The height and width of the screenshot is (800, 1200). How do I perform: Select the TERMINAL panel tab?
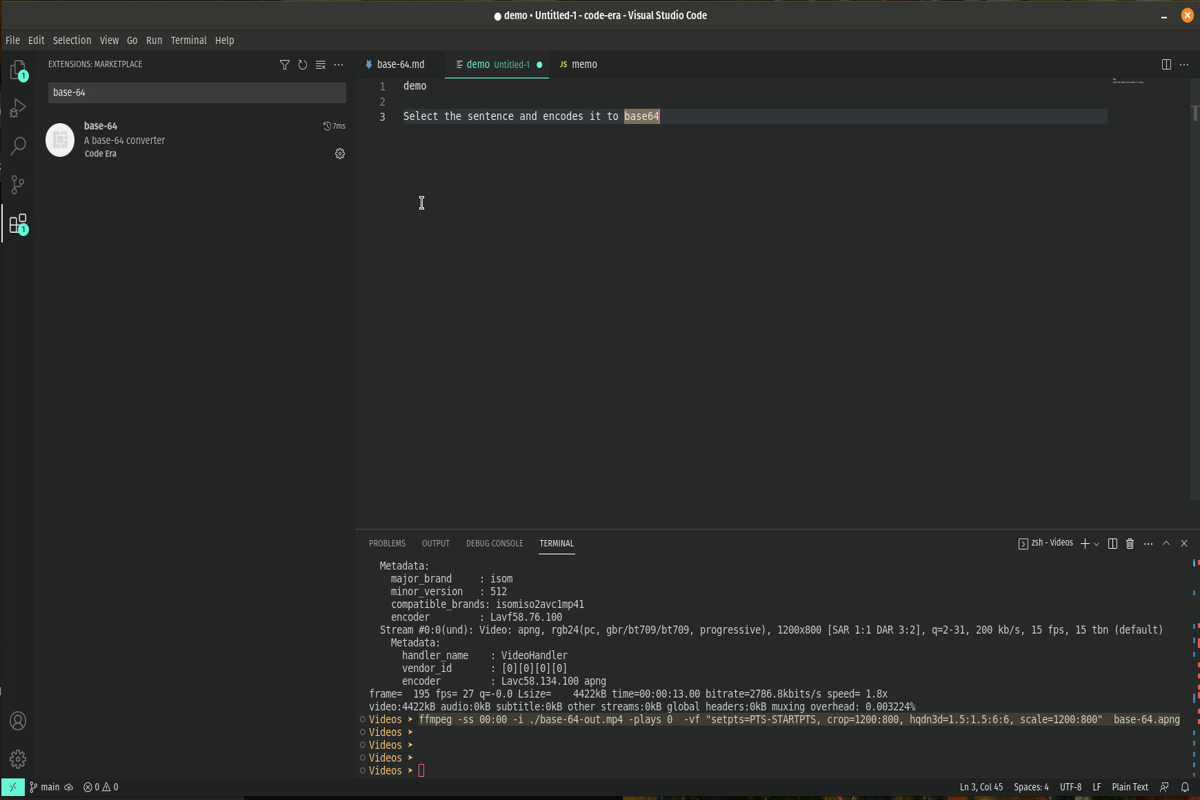point(557,544)
